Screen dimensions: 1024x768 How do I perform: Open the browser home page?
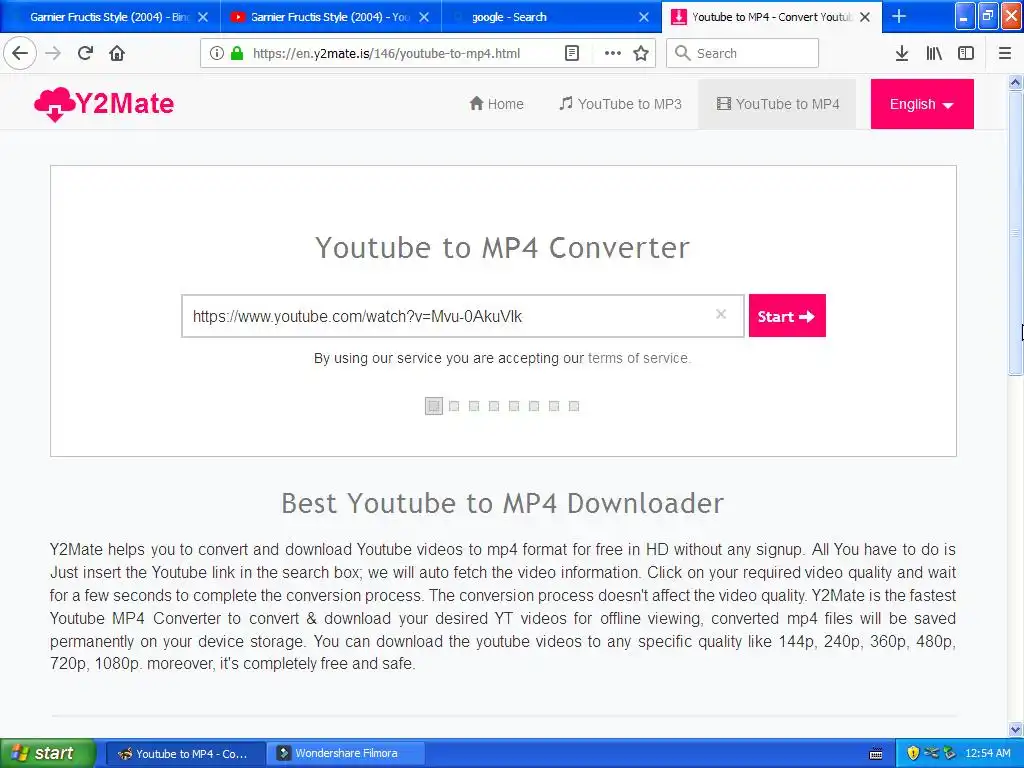tap(117, 53)
